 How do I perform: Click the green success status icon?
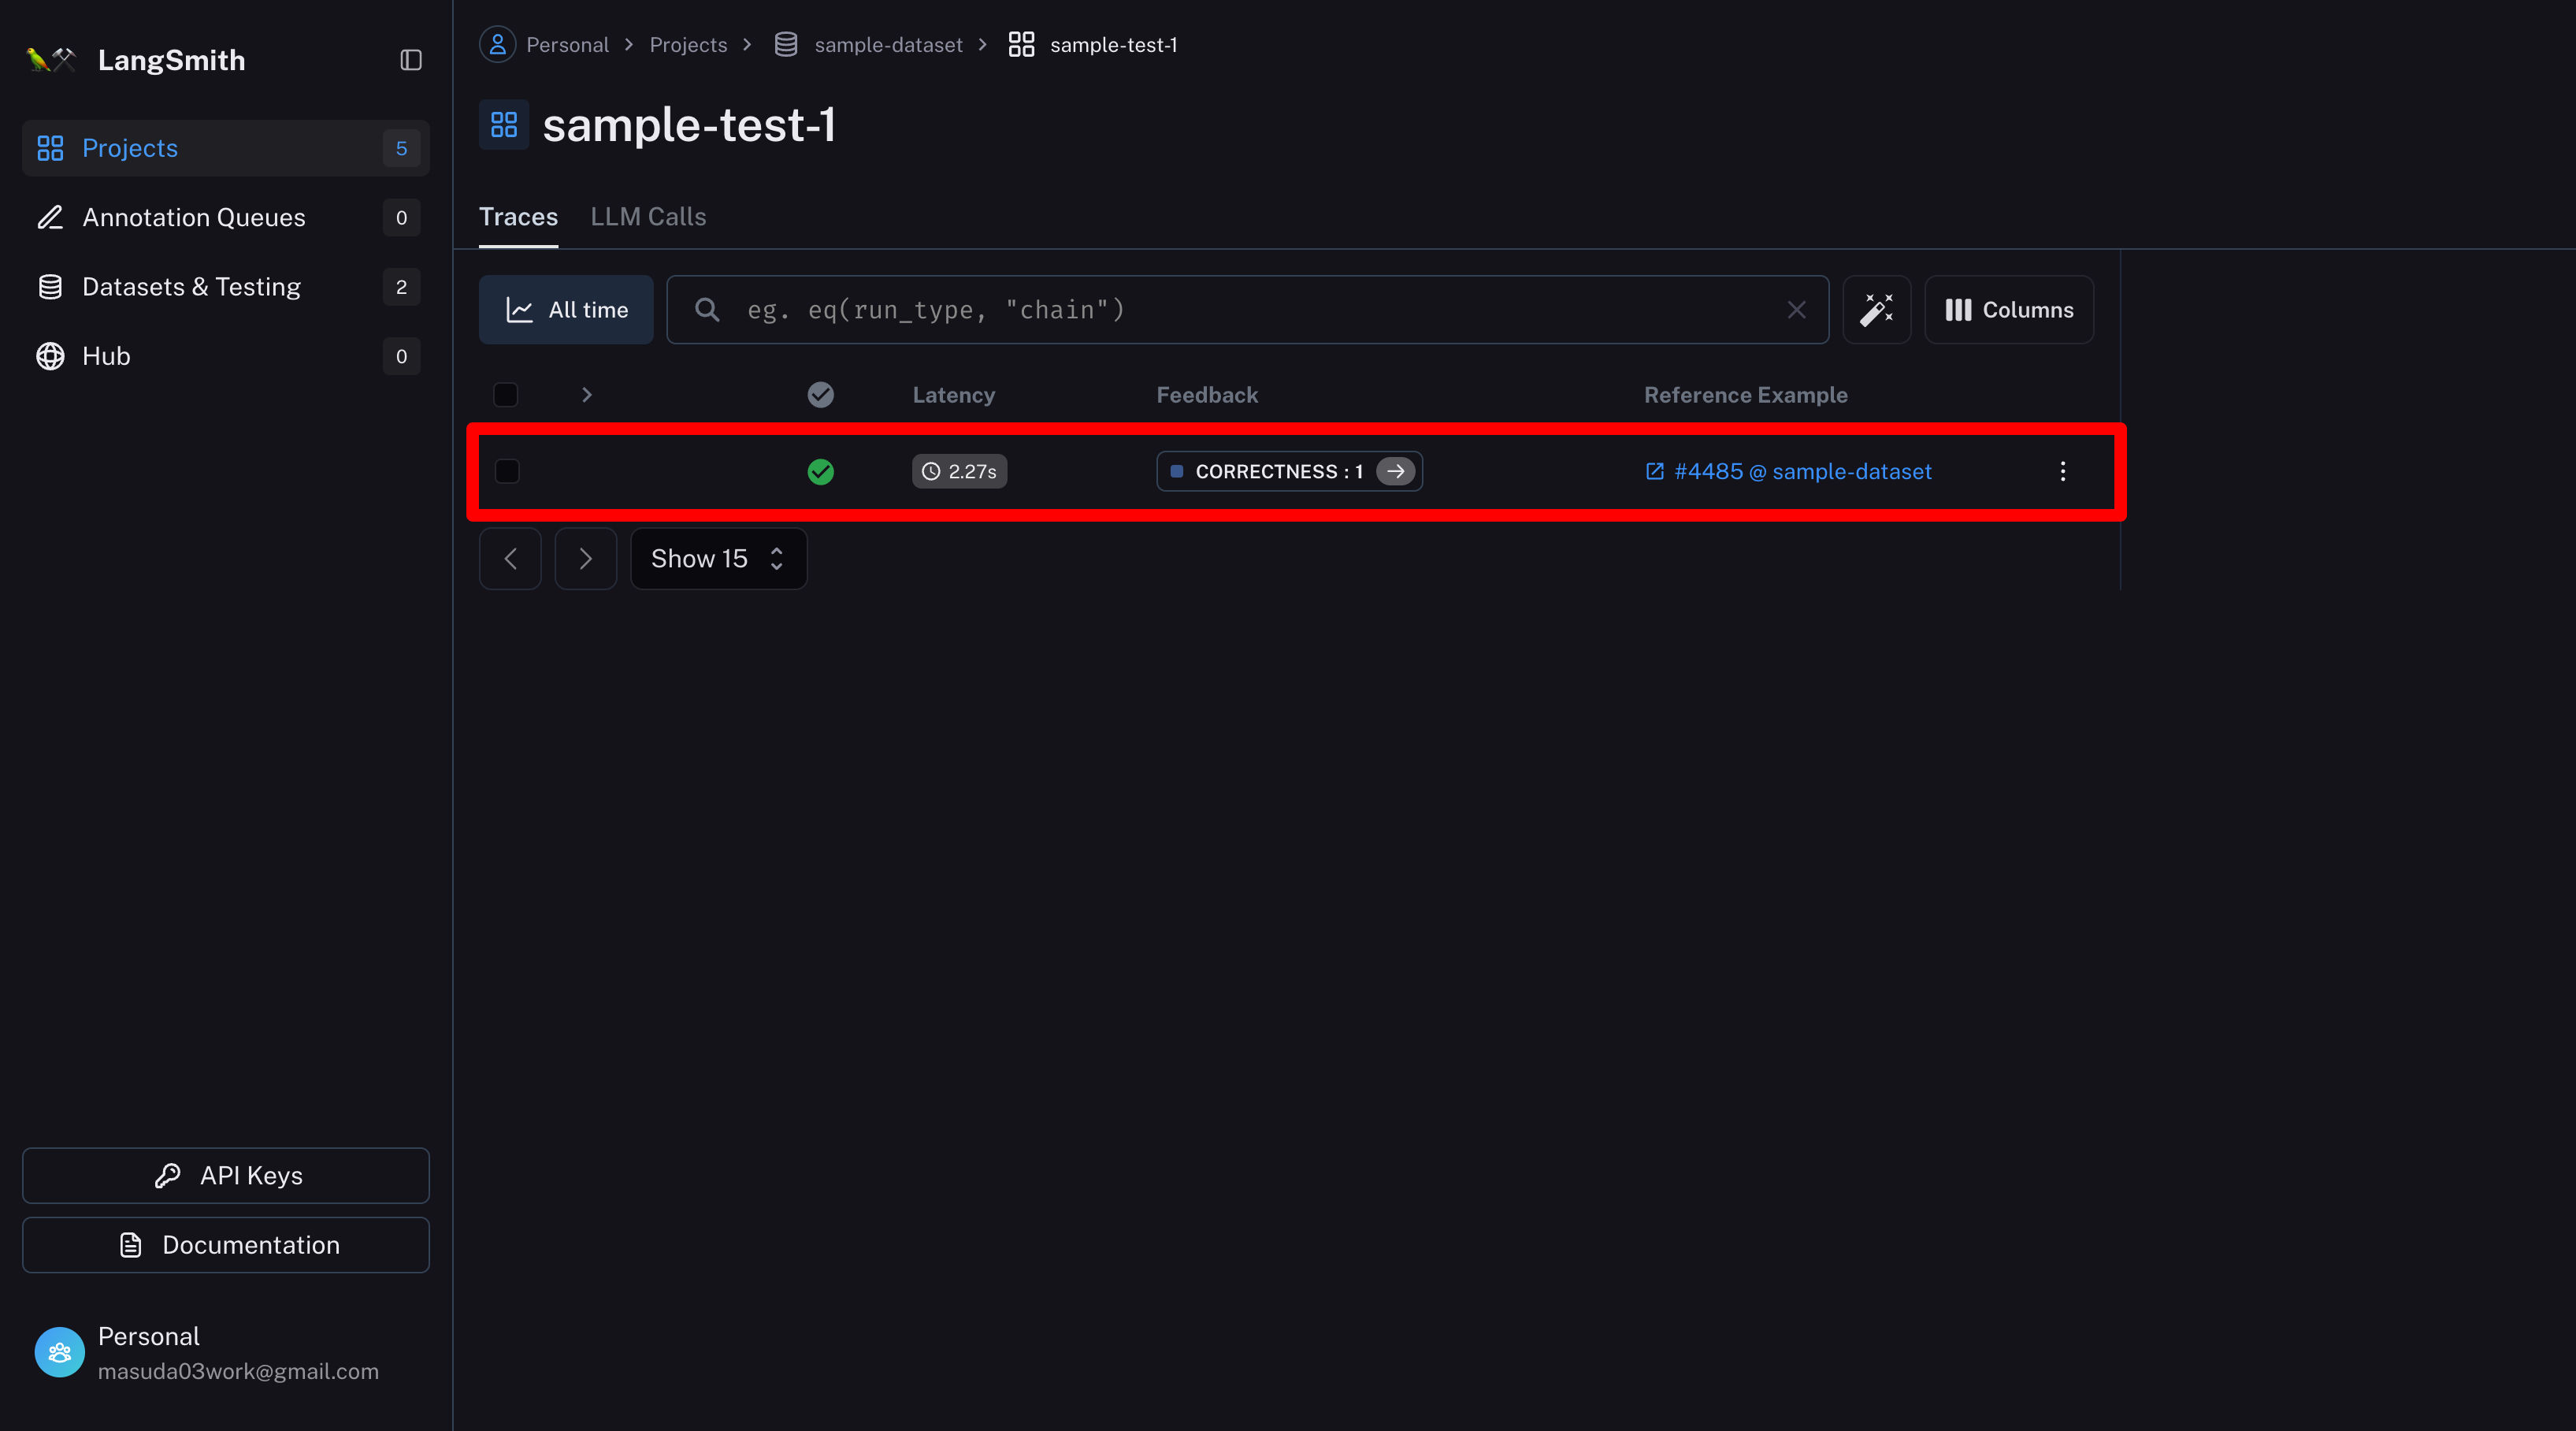coord(820,471)
